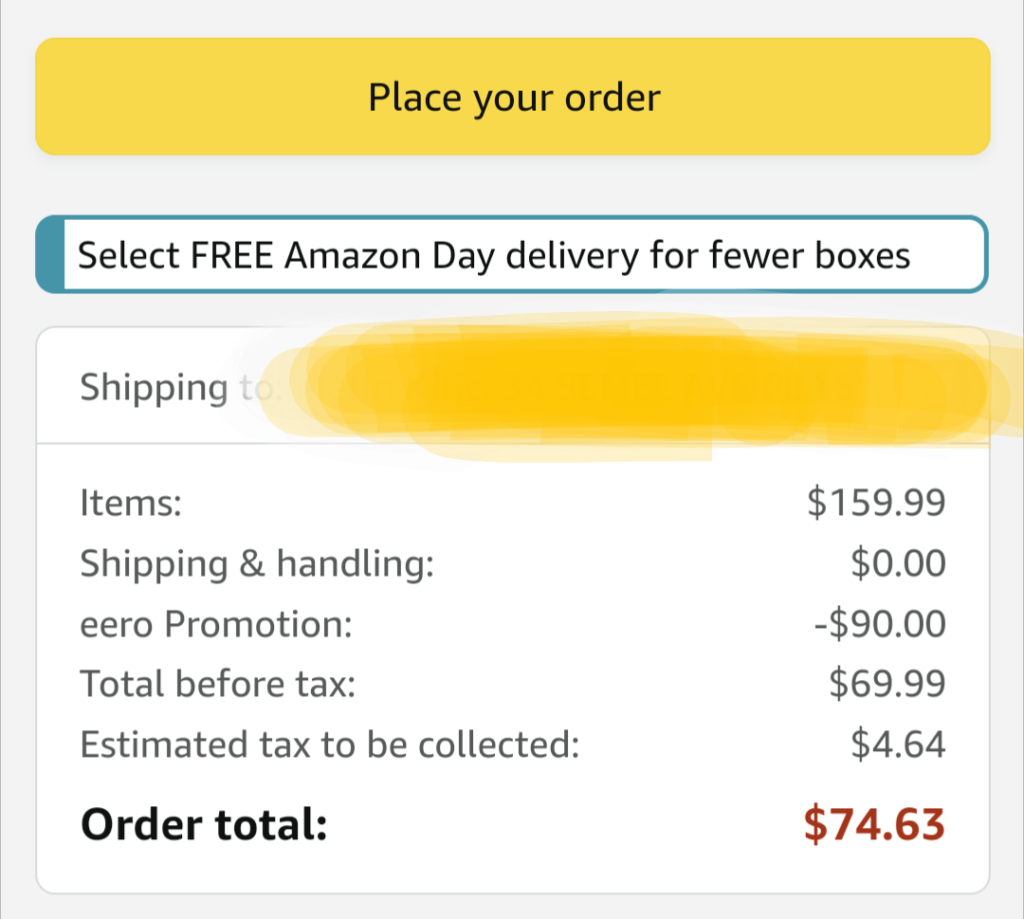Click the Shipping & handling label

[257, 564]
